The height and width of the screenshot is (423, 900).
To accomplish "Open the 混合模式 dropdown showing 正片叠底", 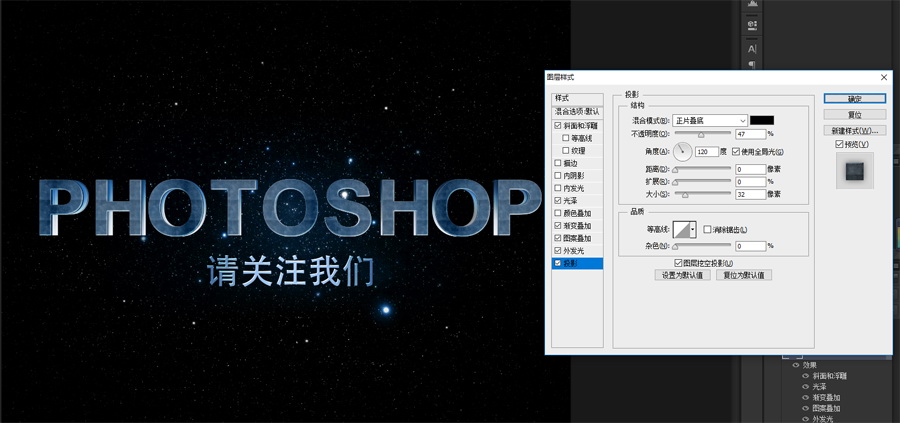I will click(x=710, y=121).
